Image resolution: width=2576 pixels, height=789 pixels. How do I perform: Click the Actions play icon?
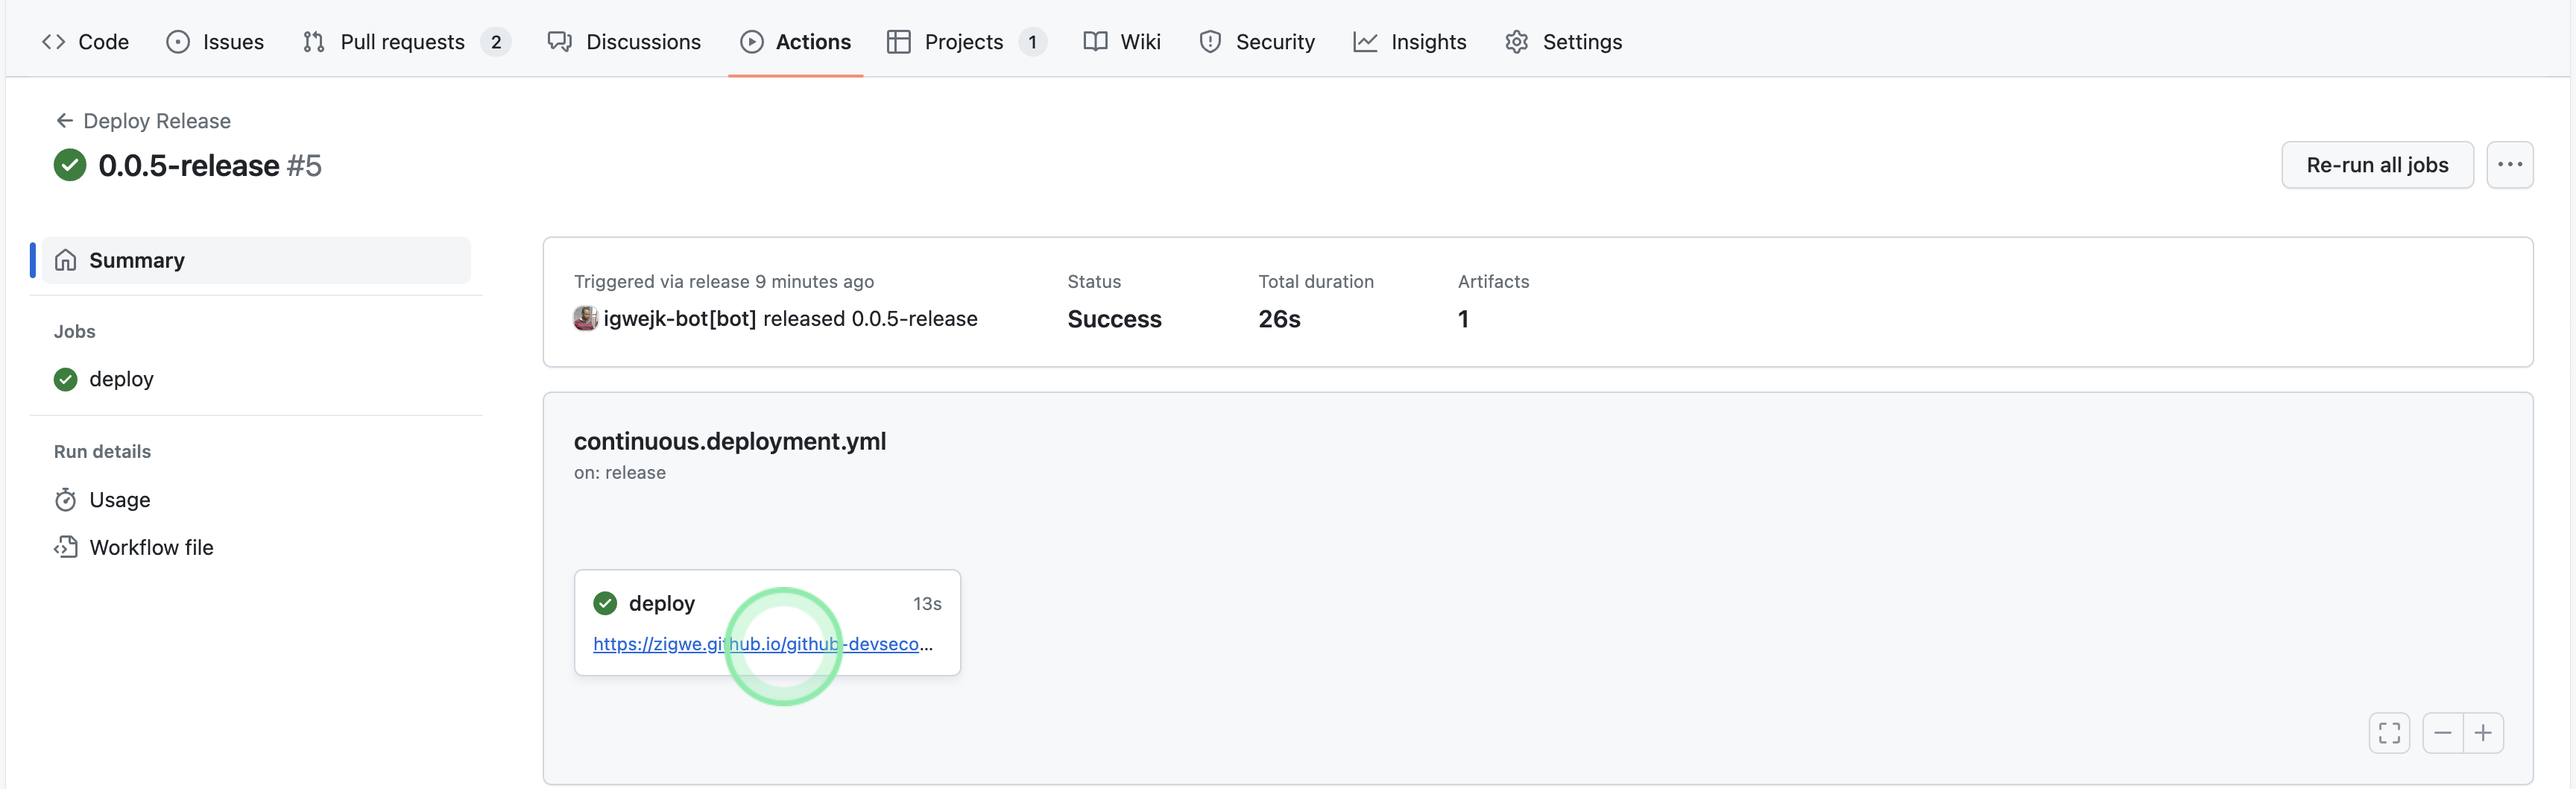pyautogui.click(x=752, y=41)
